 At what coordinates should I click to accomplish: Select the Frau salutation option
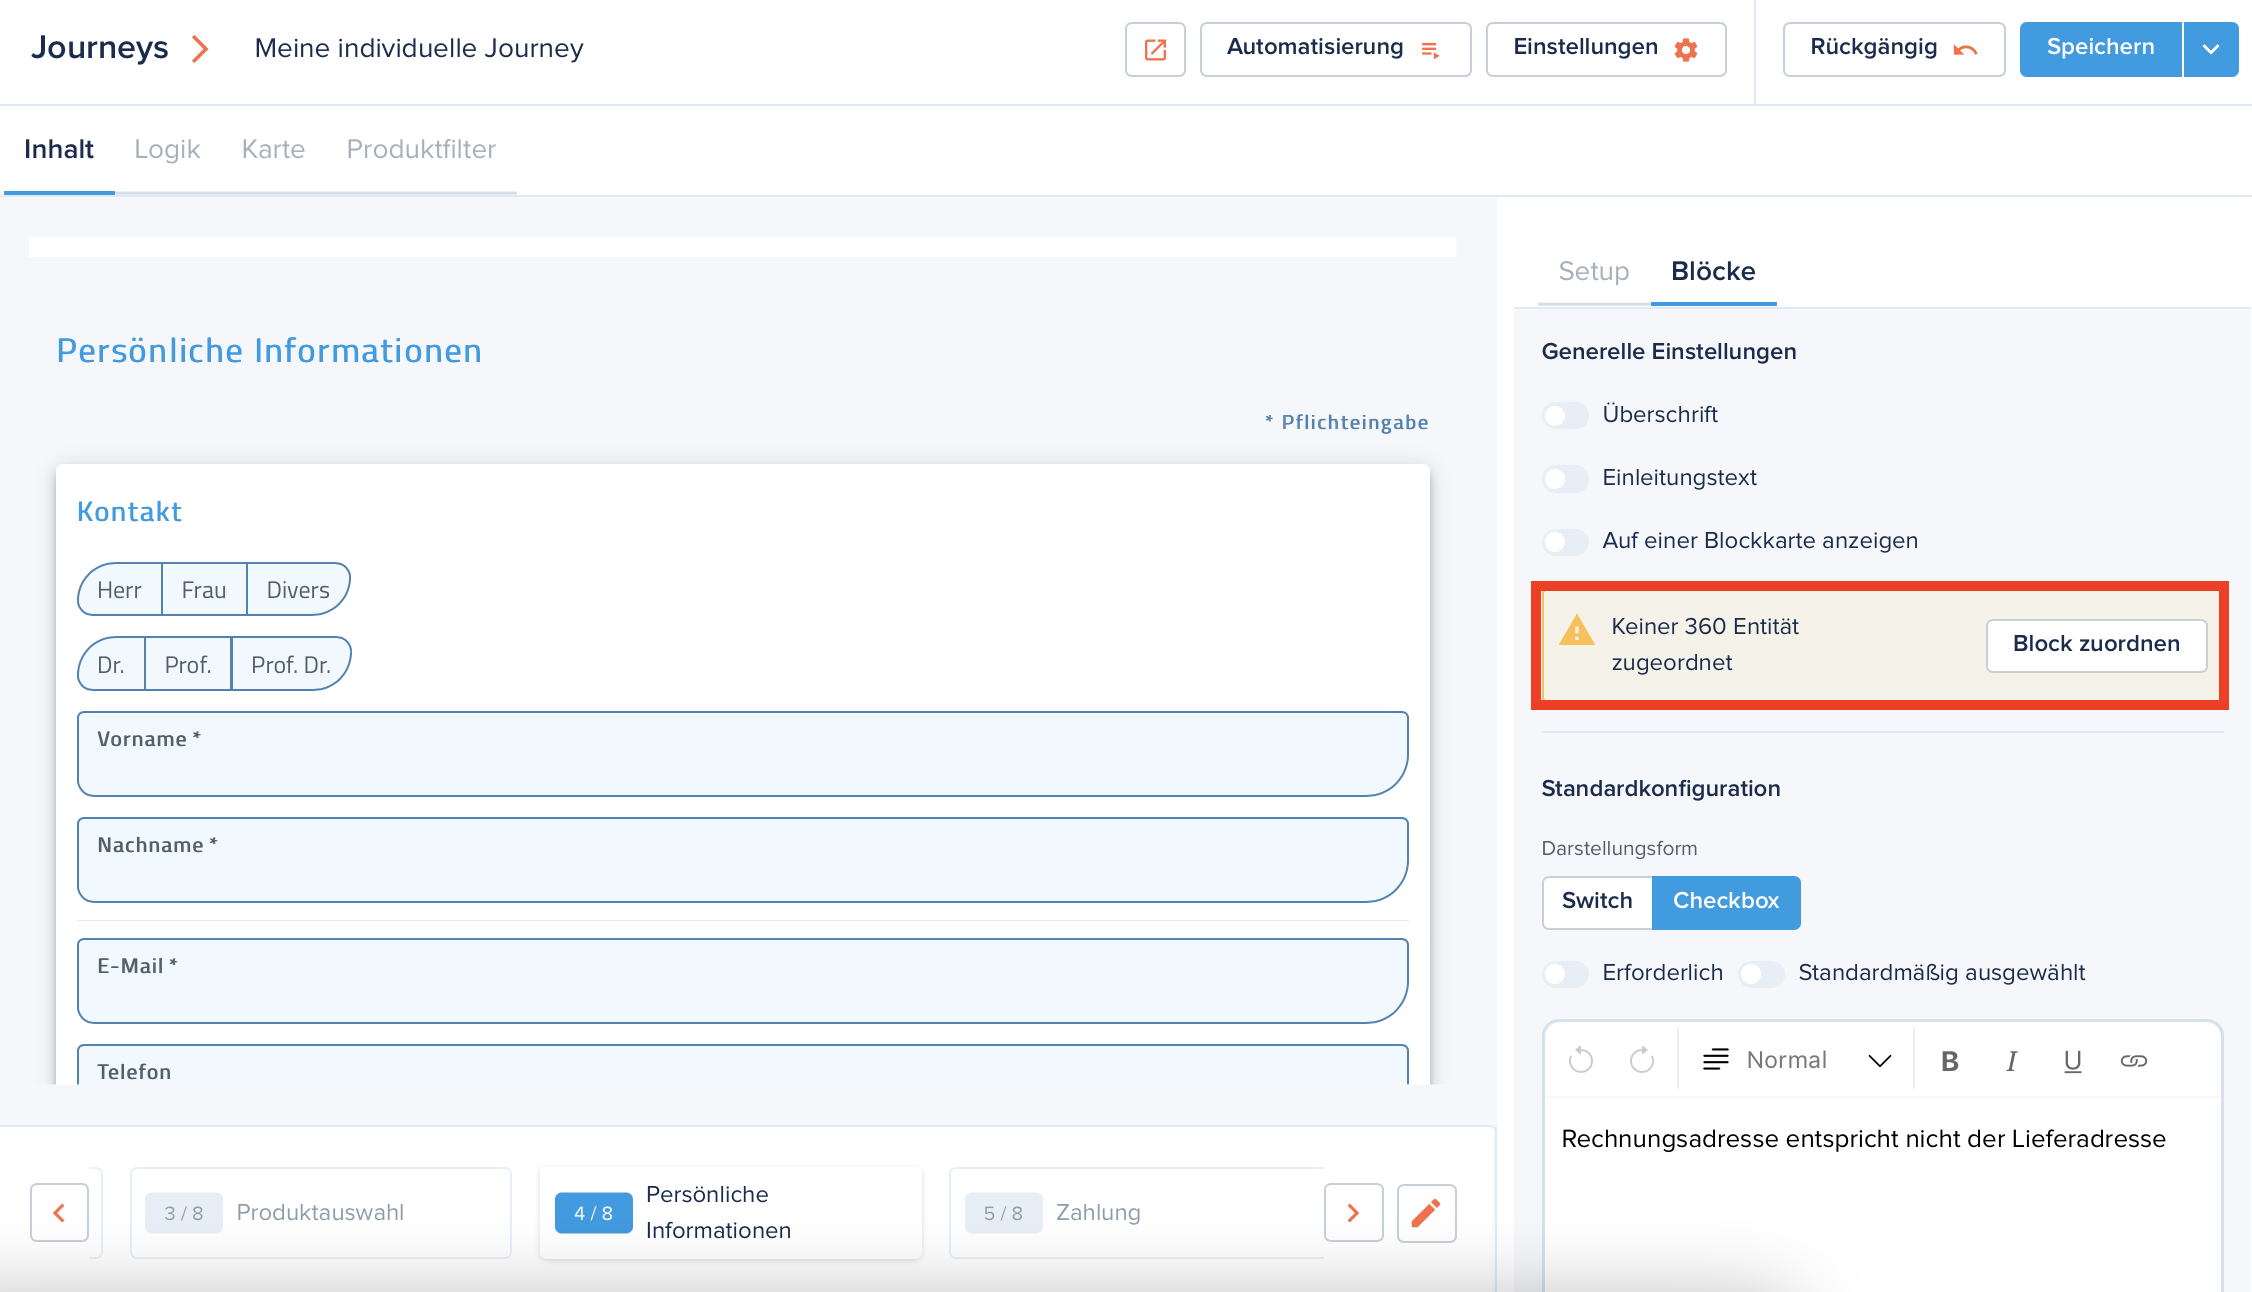click(204, 590)
